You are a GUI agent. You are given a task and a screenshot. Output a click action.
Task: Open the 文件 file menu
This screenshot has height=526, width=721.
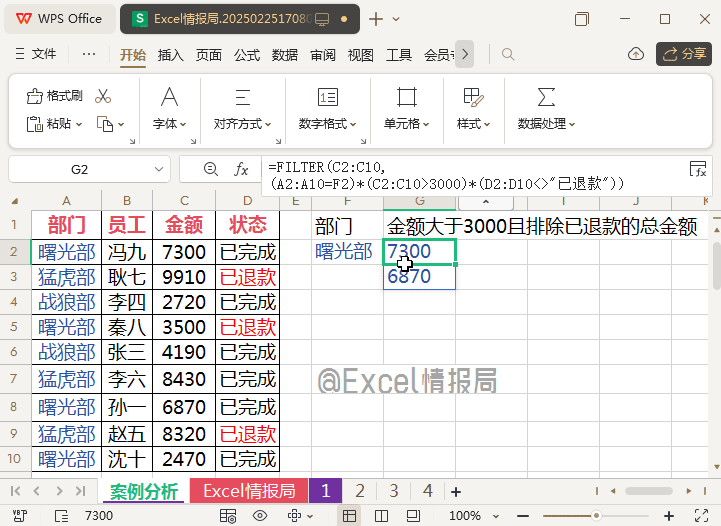click(x=35, y=54)
